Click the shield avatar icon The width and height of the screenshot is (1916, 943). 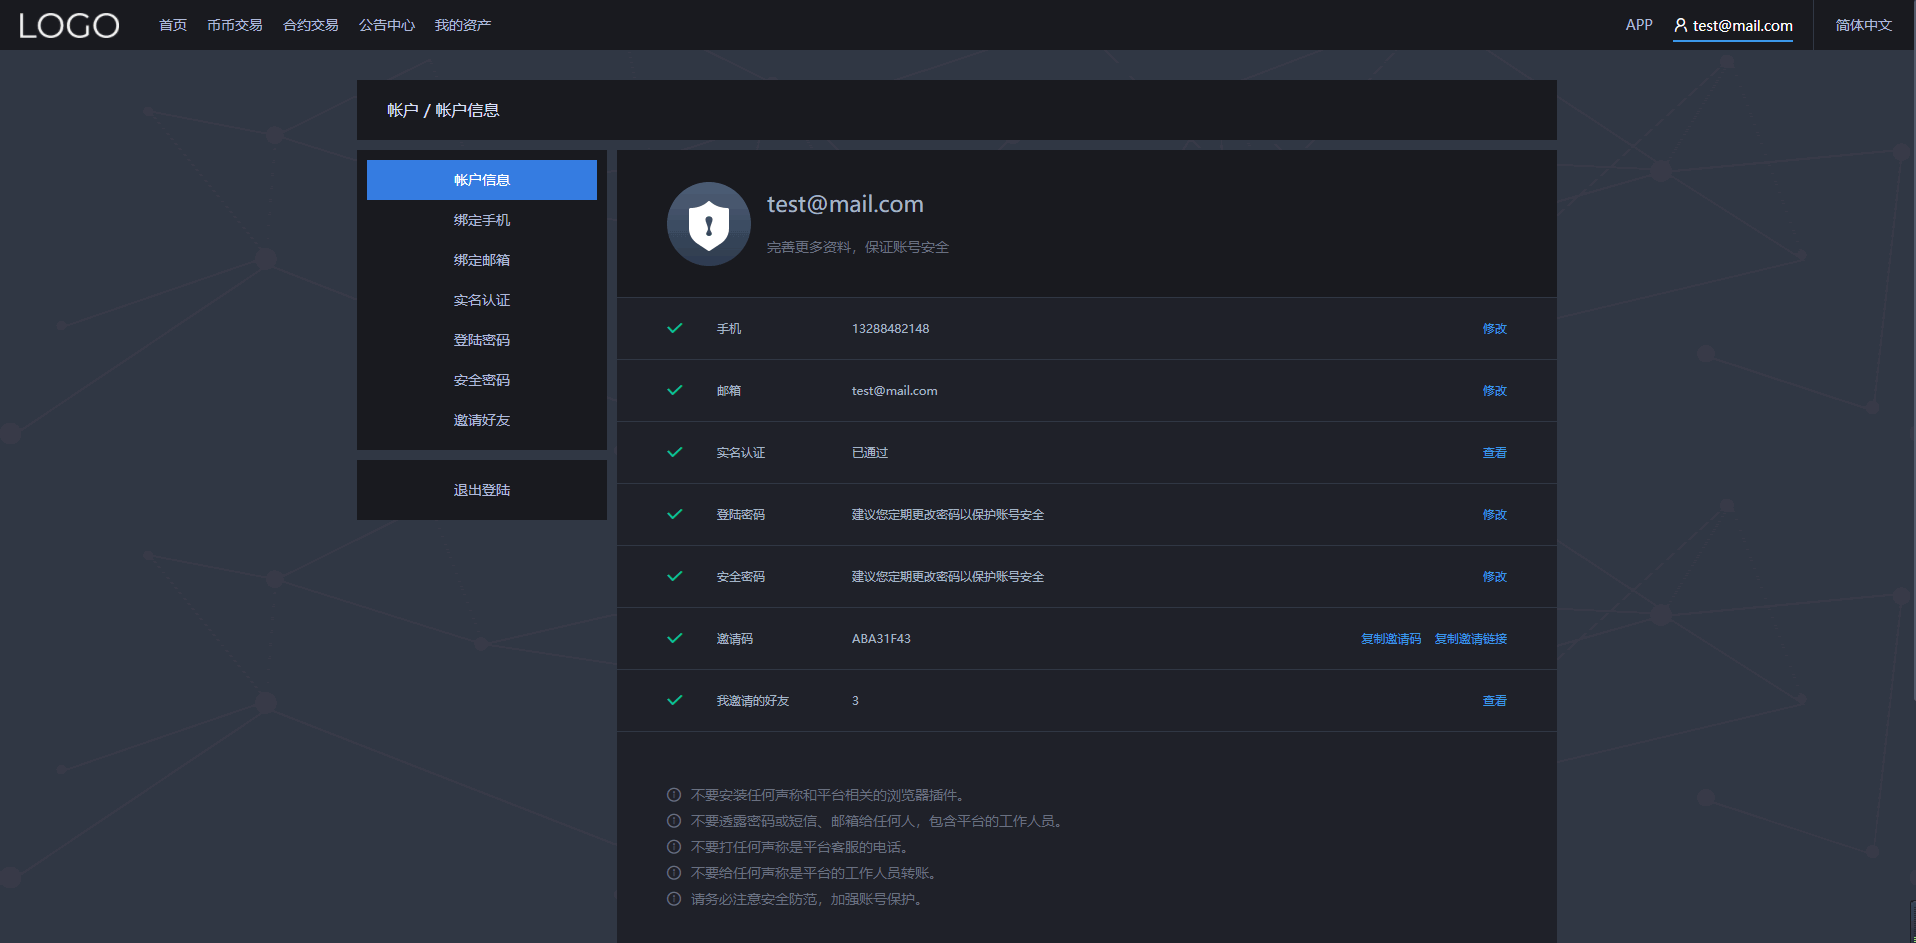click(x=708, y=224)
